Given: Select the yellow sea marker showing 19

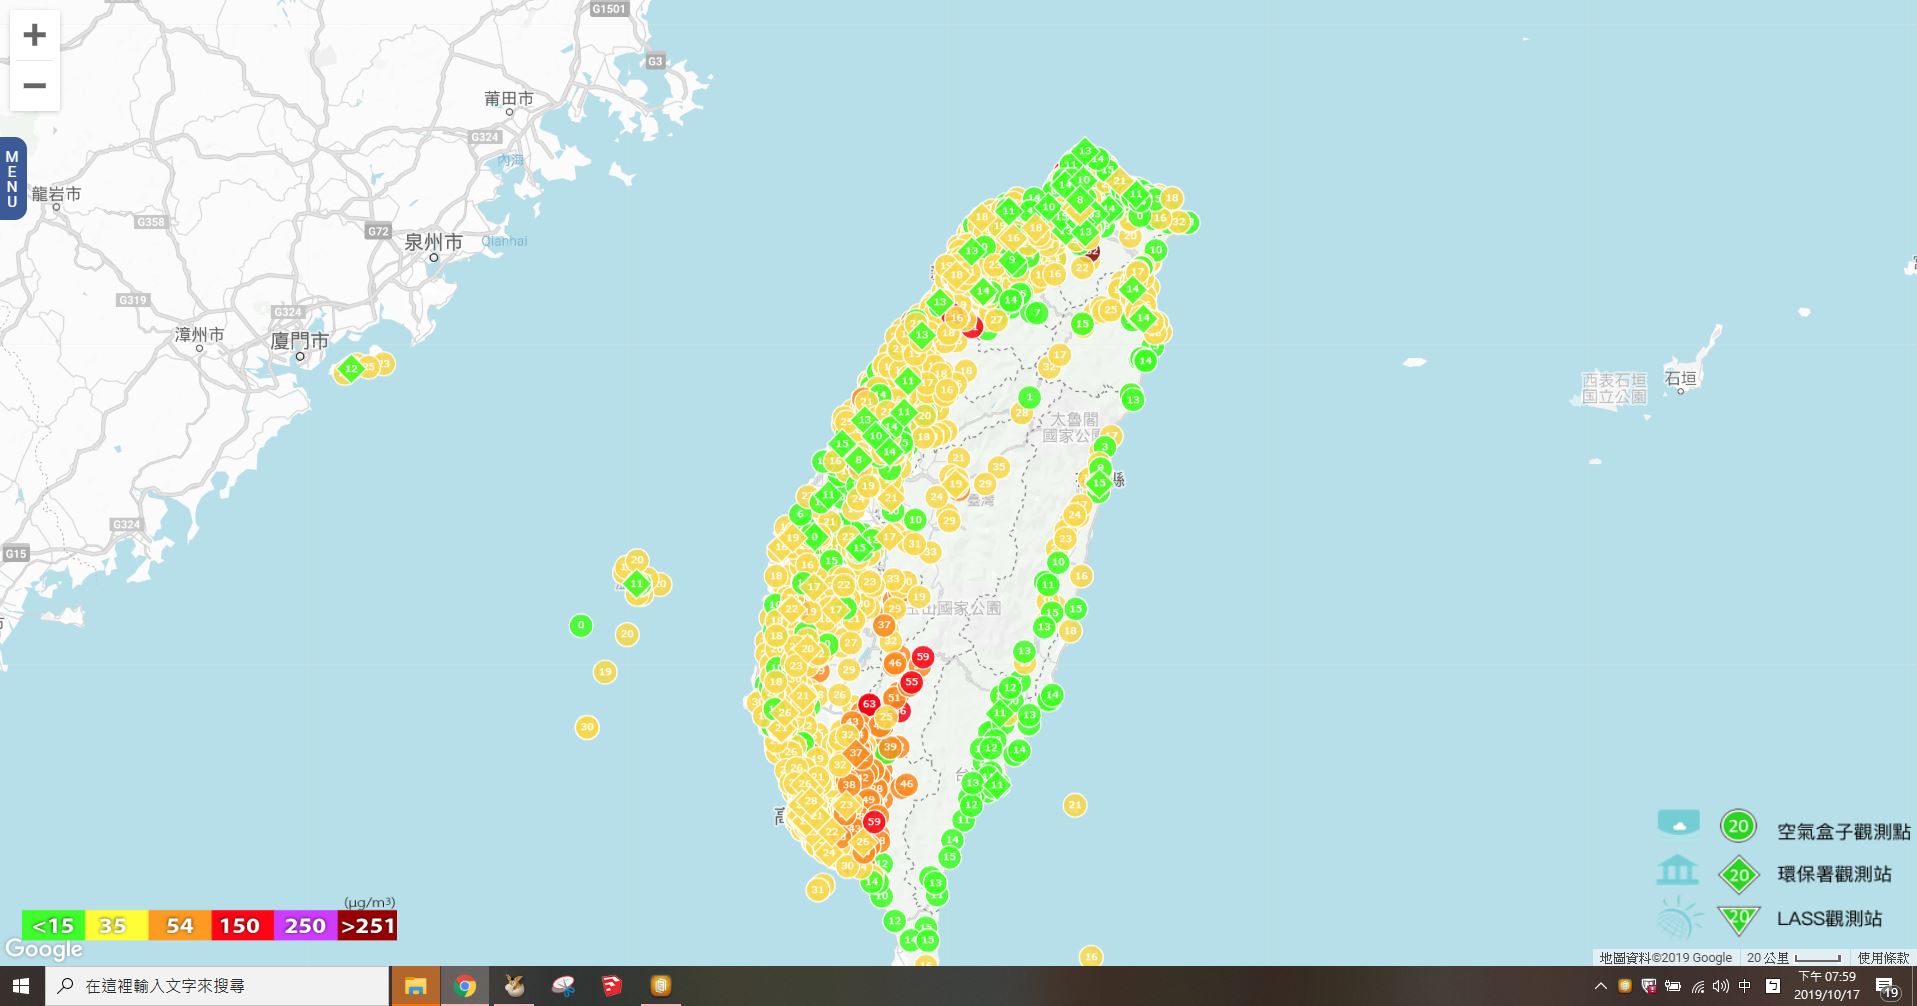Looking at the screenshot, I should pos(604,672).
